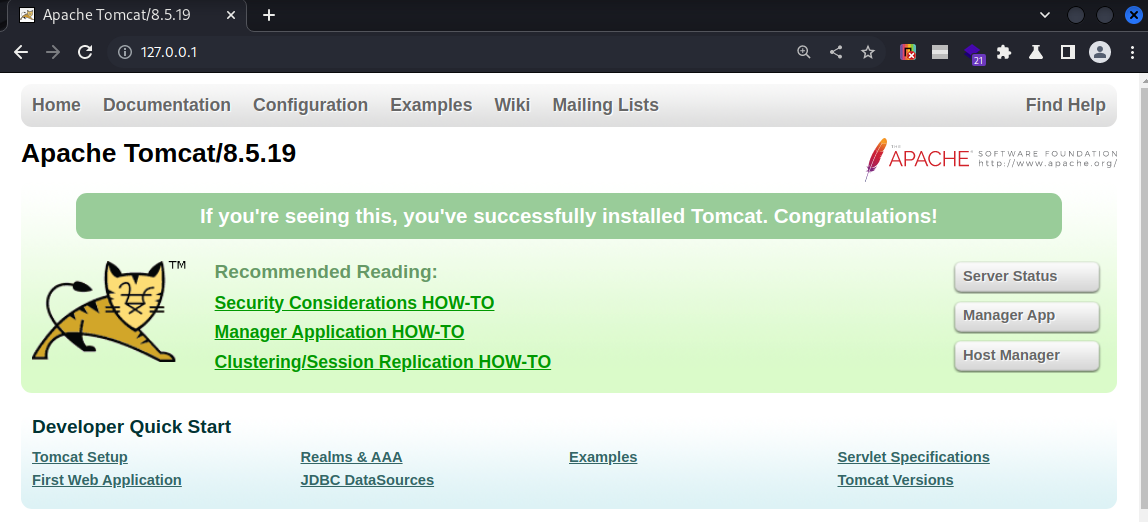Open Chrome three-dot menu
1148x522 pixels.
coord(1132,52)
